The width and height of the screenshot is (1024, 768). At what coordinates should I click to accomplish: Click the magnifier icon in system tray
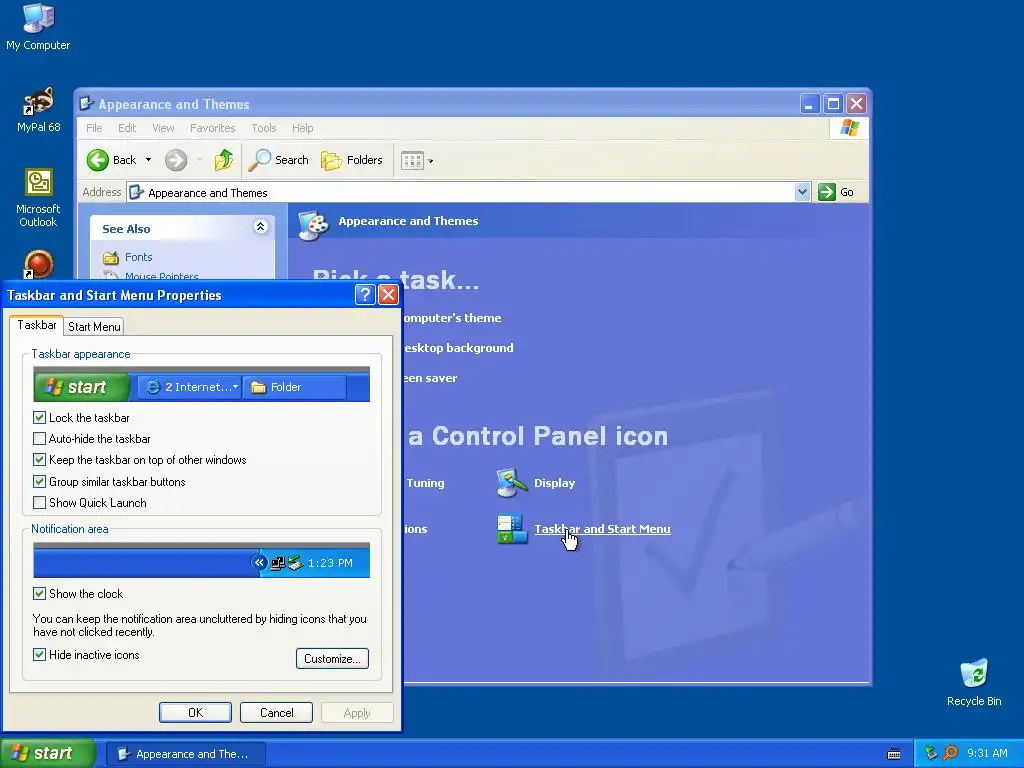950,753
